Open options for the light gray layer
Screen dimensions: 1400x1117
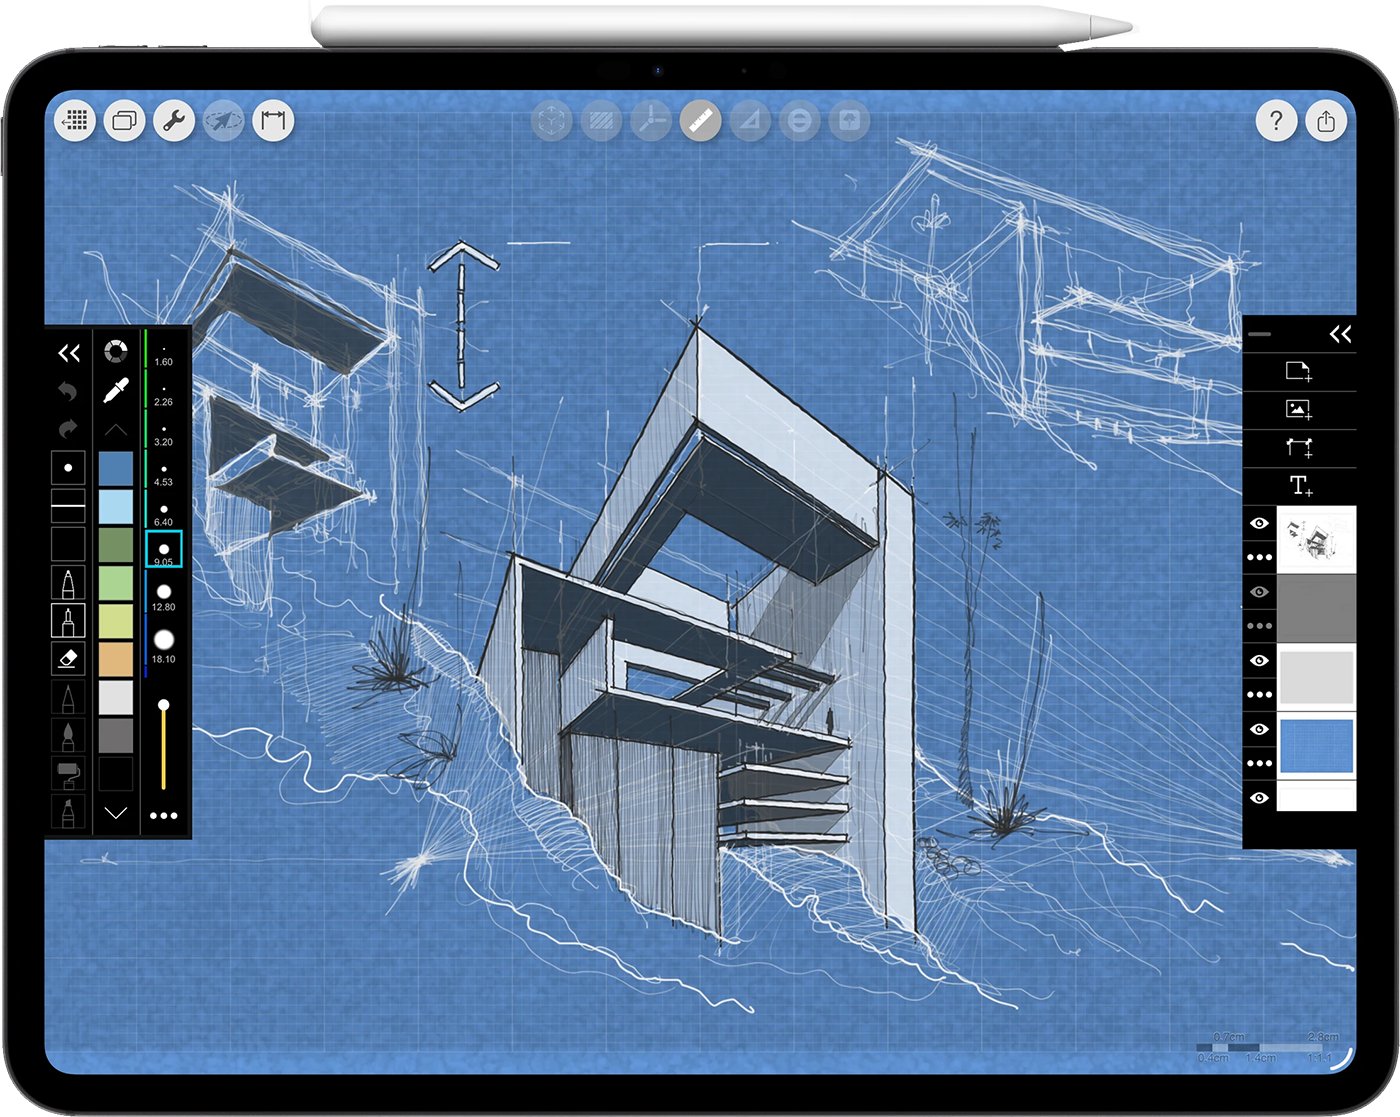pyautogui.click(x=1259, y=694)
